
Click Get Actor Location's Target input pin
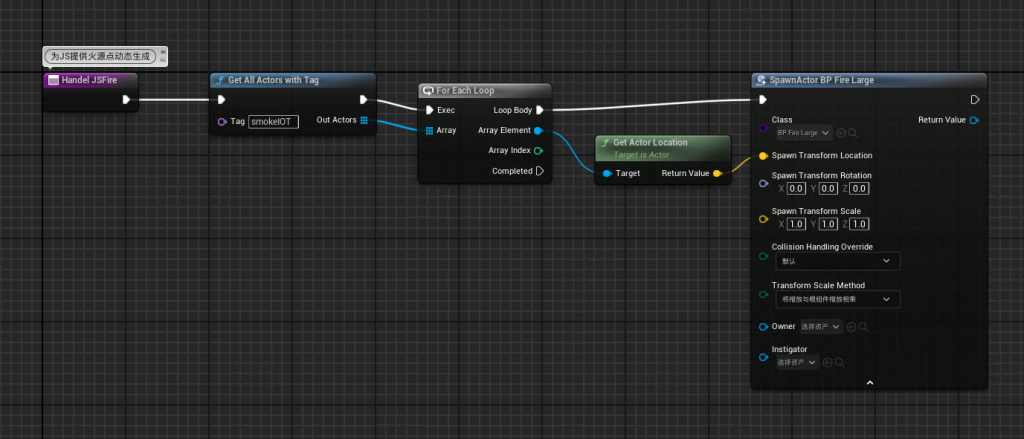point(607,173)
